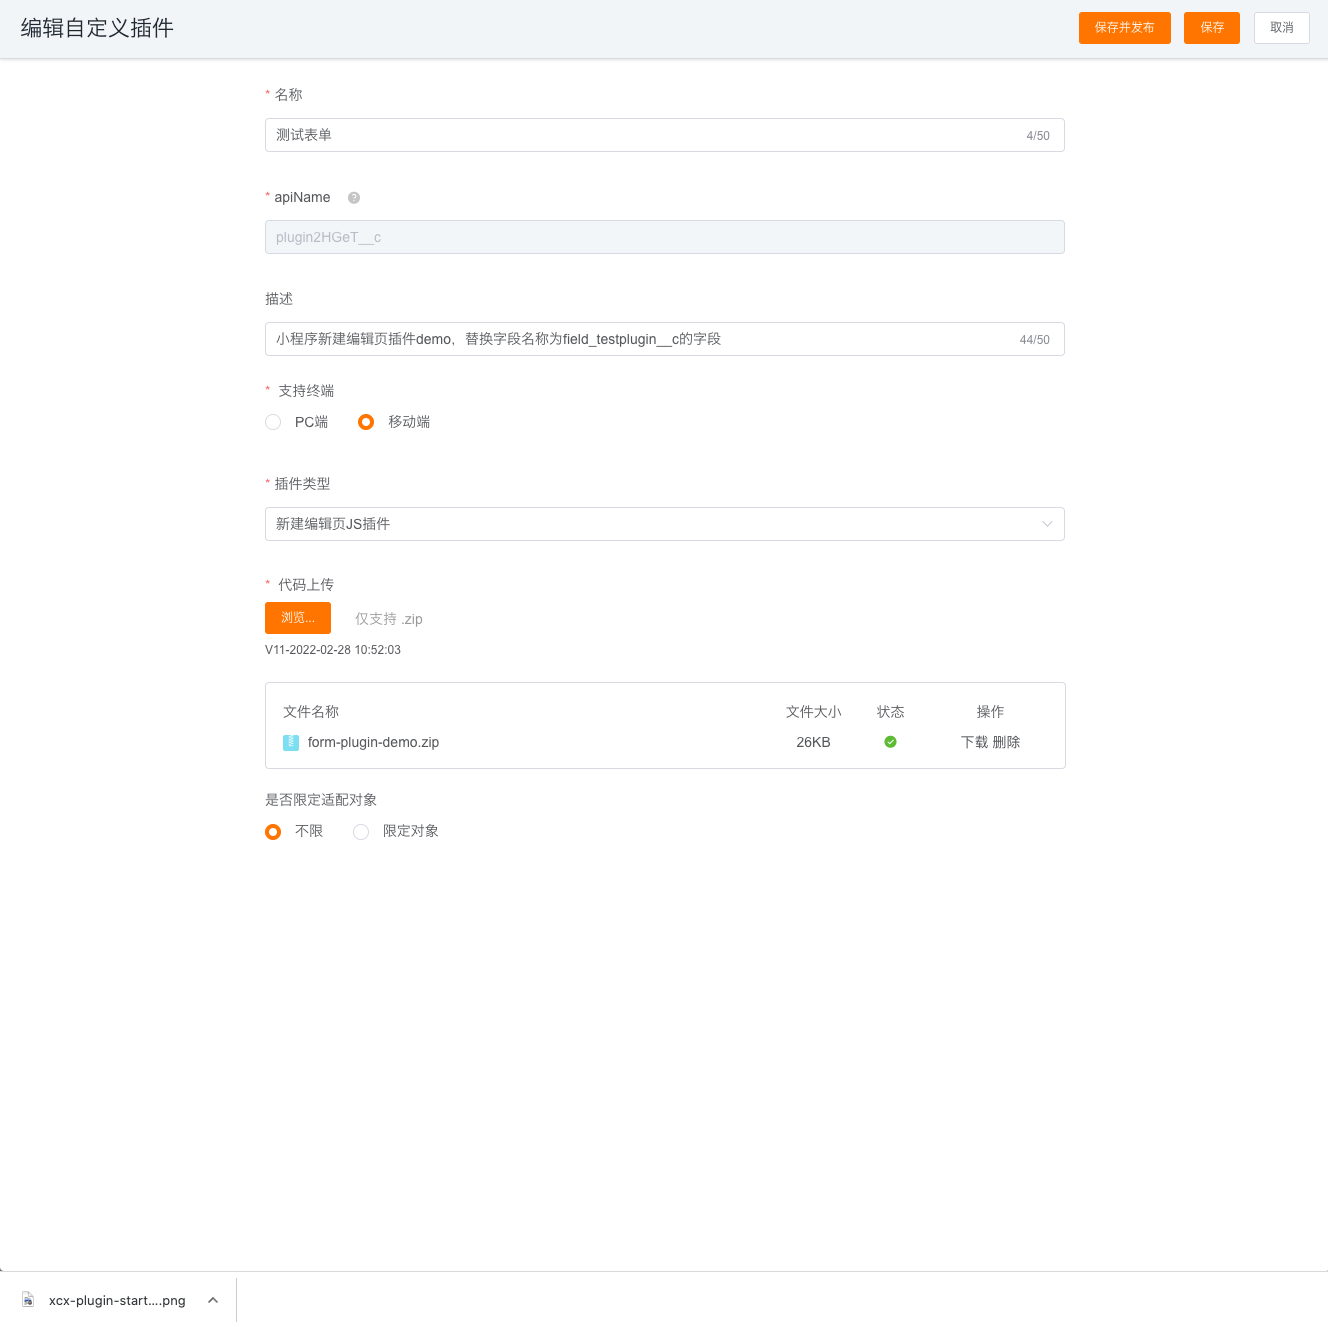1328x1327 pixels.
Task: Click the form-plugin-demo.zip file name
Action: pyautogui.click(x=373, y=742)
